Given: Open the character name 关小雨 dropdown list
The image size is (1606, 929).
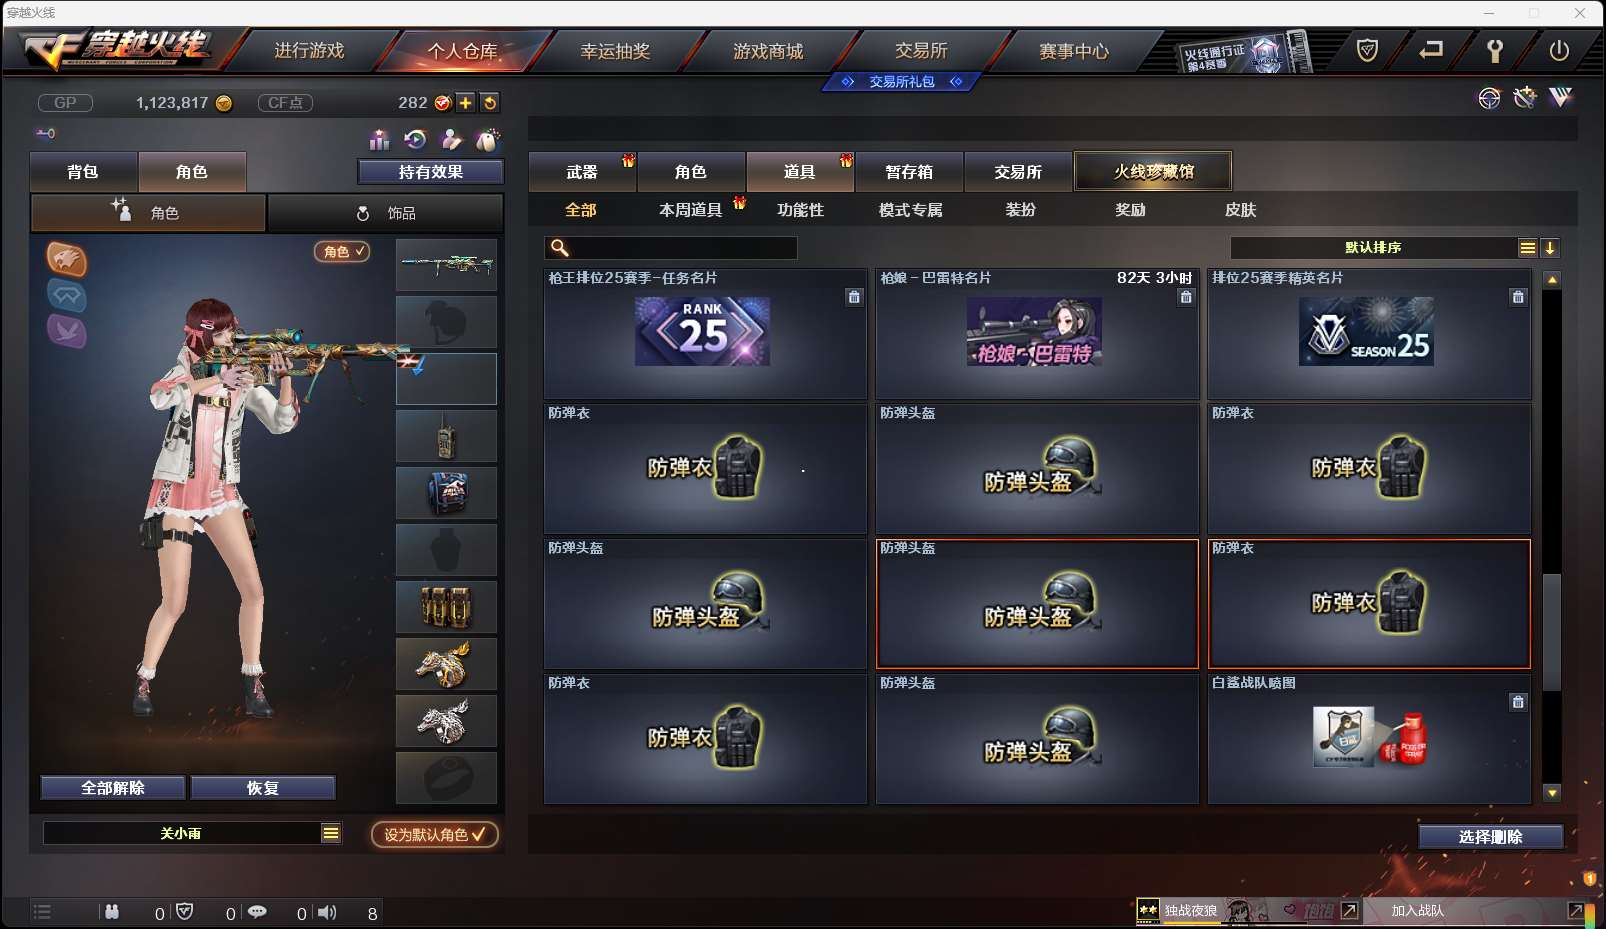Looking at the screenshot, I should coord(331,833).
